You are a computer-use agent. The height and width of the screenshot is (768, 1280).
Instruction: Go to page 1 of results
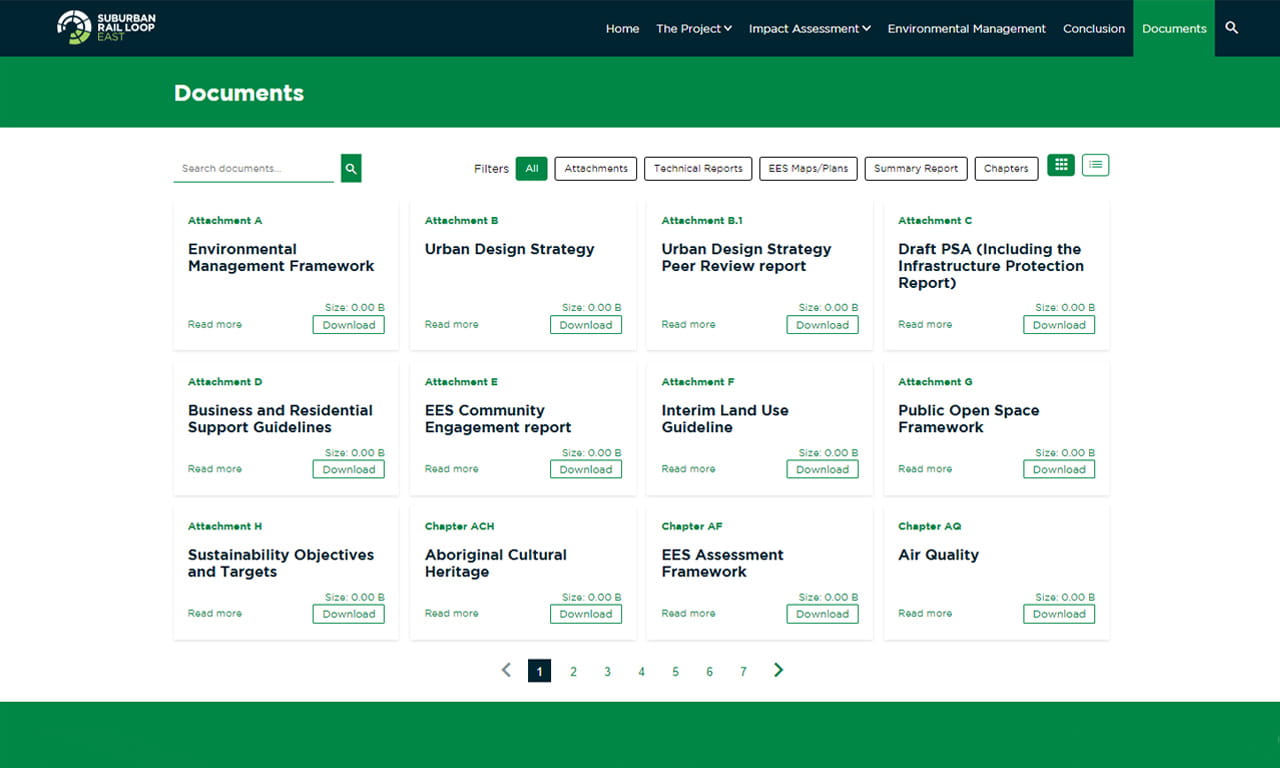click(x=539, y=671)
